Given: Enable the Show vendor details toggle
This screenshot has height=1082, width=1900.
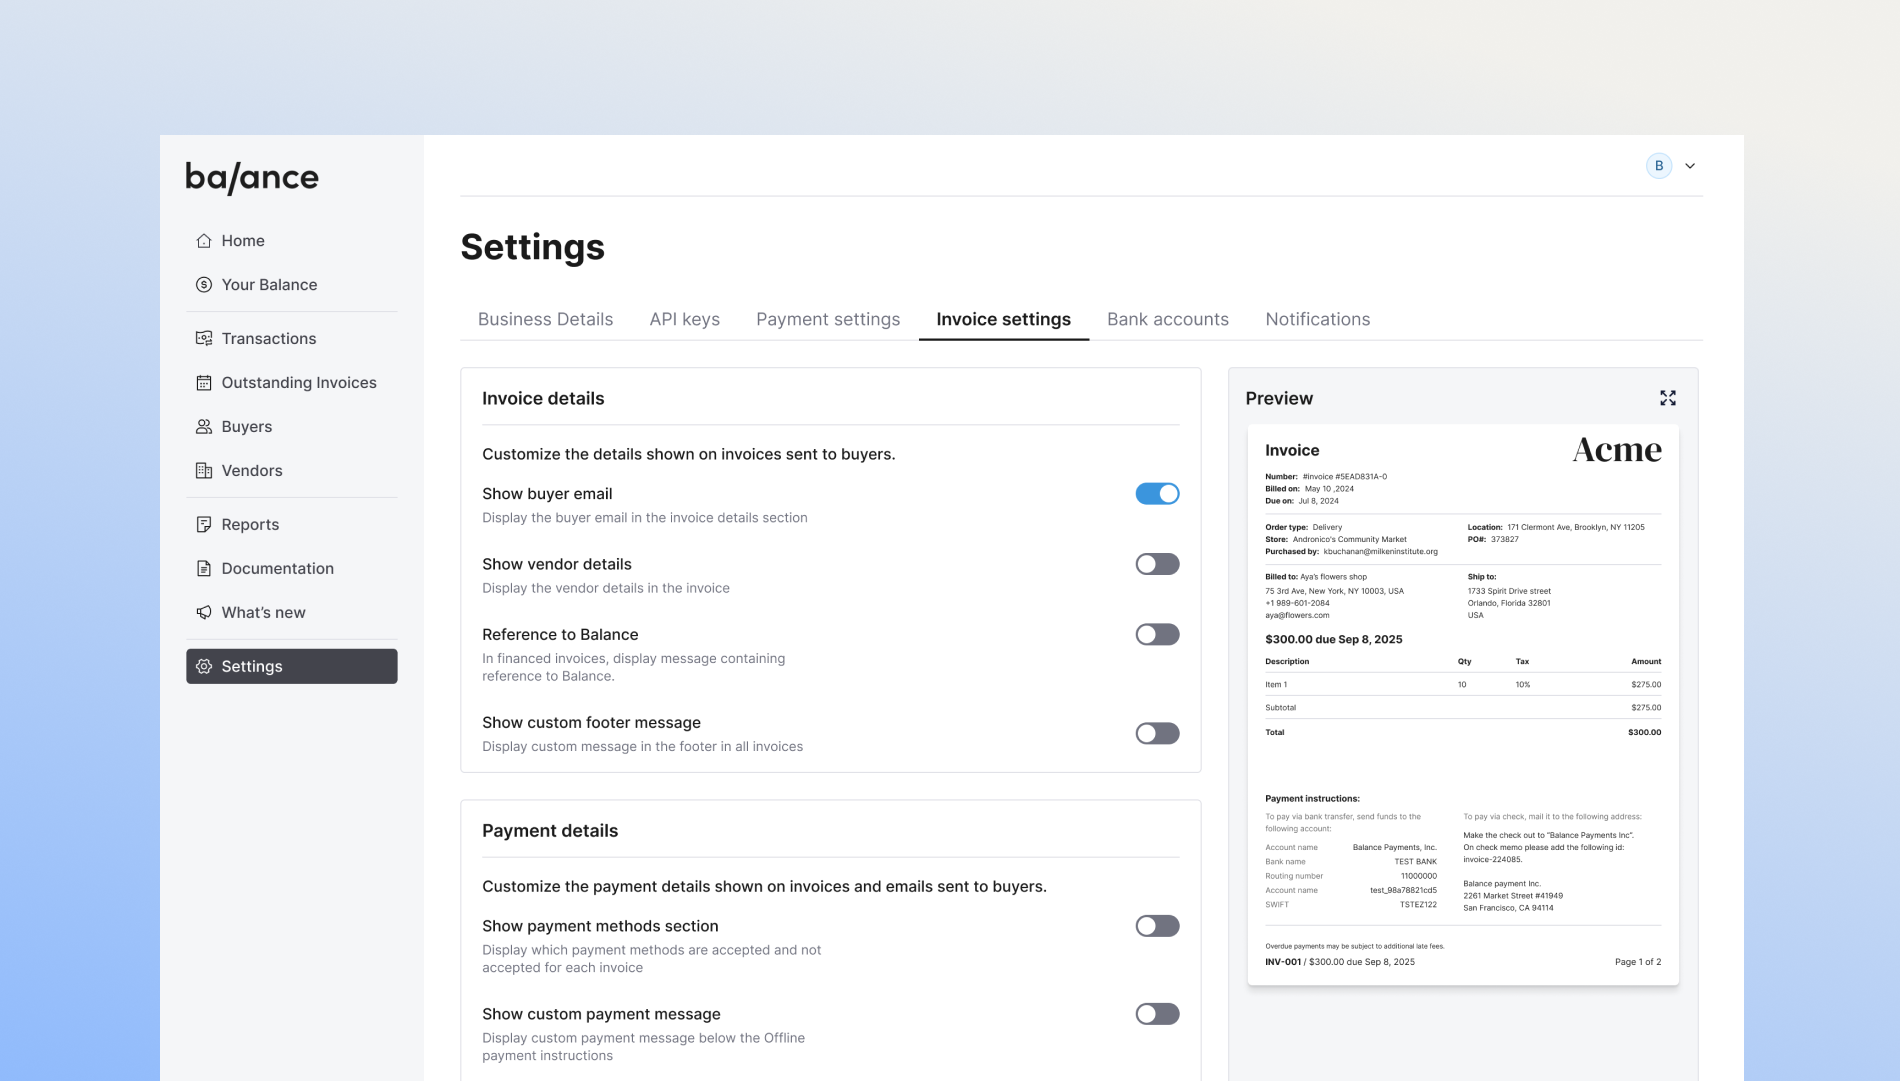Looking at the screenshot, I should click(x=1157, y=564).
